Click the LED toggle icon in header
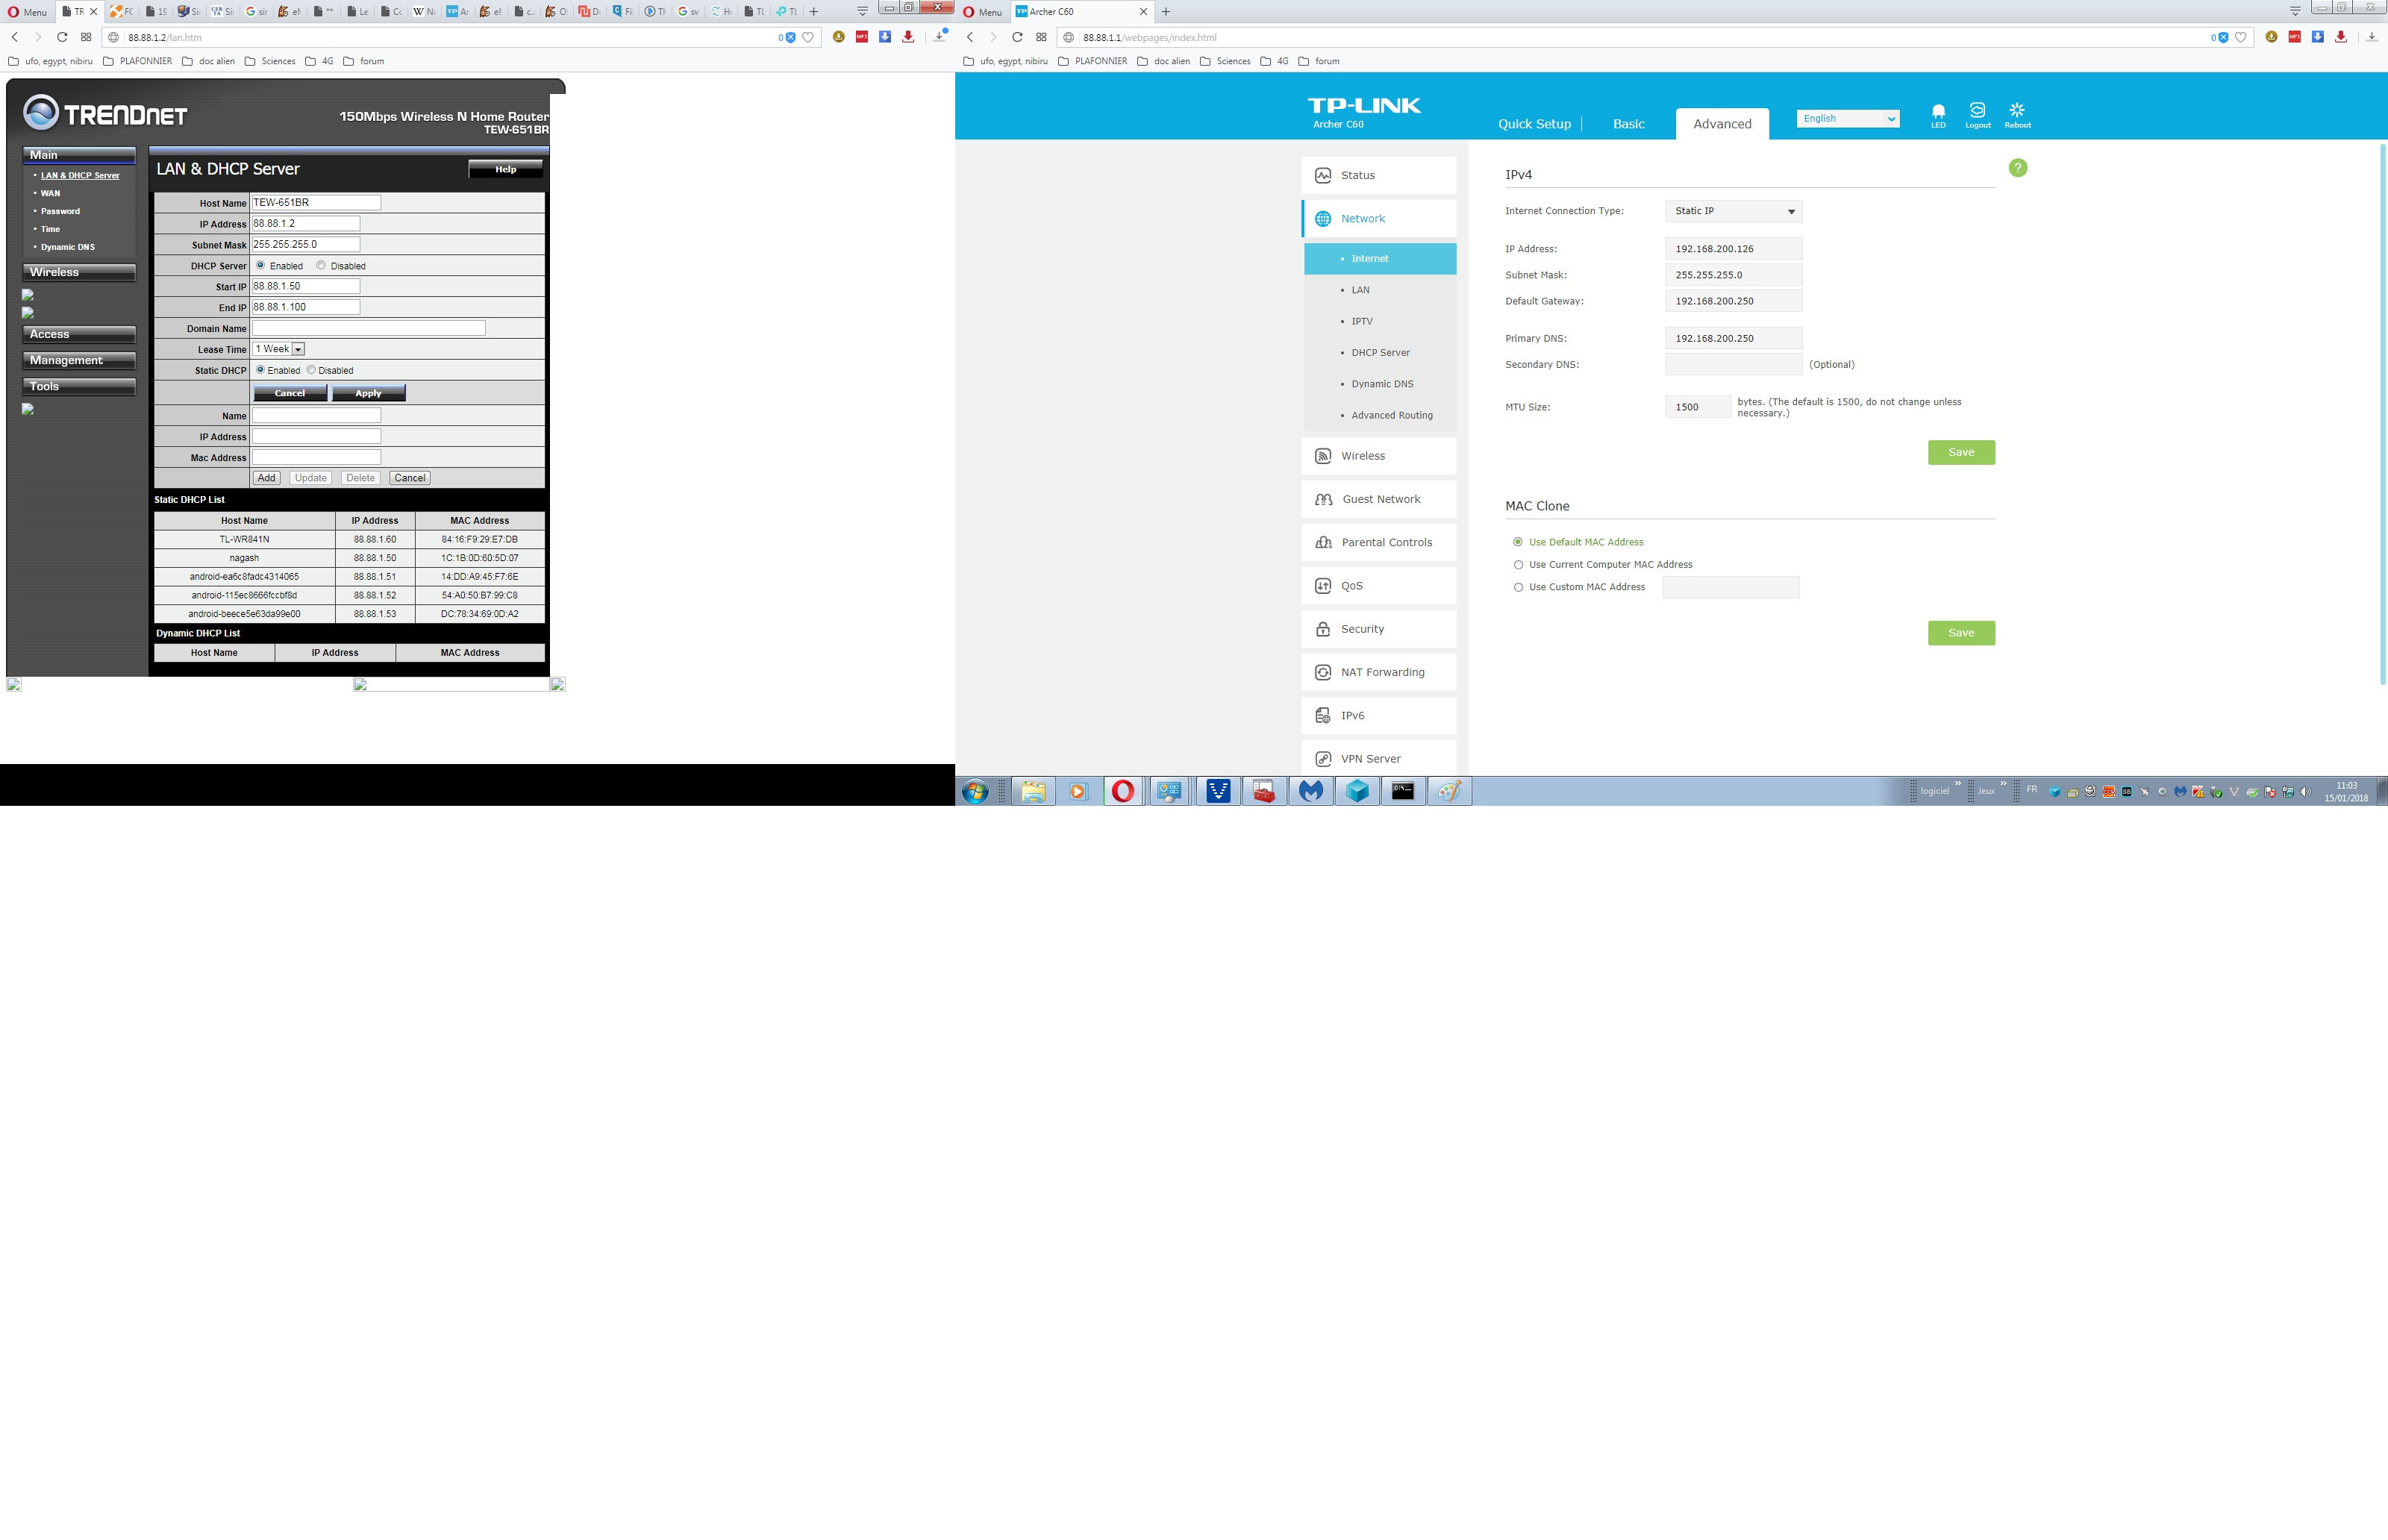Image resolution: width=2388 pixels, height=1540 pixels. point(1938,114)
